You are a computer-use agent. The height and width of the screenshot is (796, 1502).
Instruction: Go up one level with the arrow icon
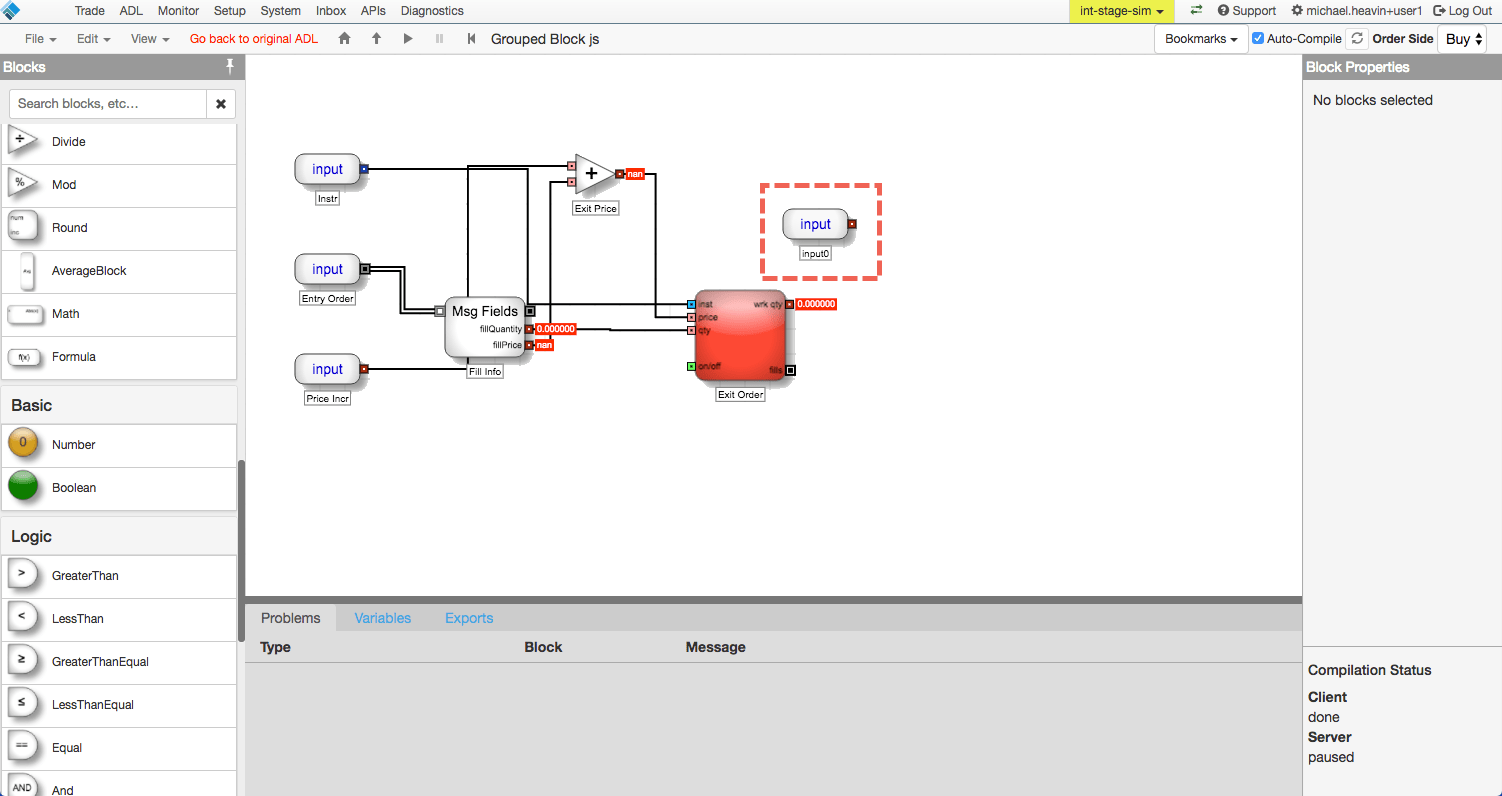tap(377, 39)
